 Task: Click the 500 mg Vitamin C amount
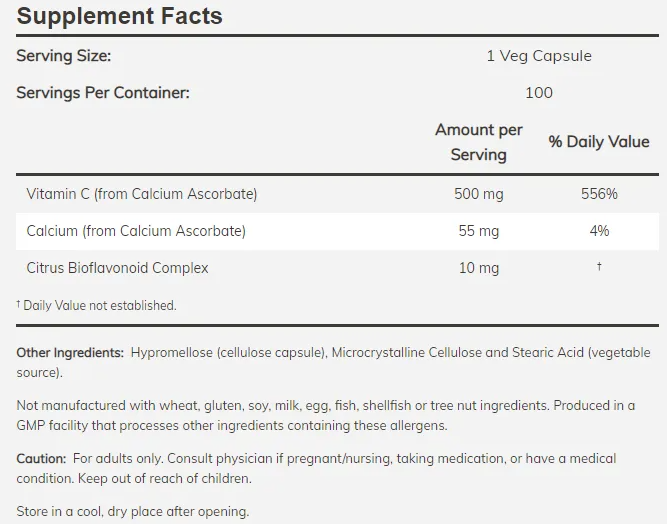[x=479, y=194]
